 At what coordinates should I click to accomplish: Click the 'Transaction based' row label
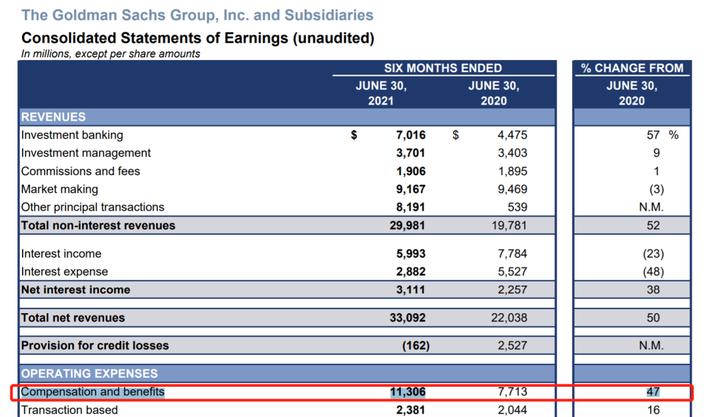coord(69,410)
